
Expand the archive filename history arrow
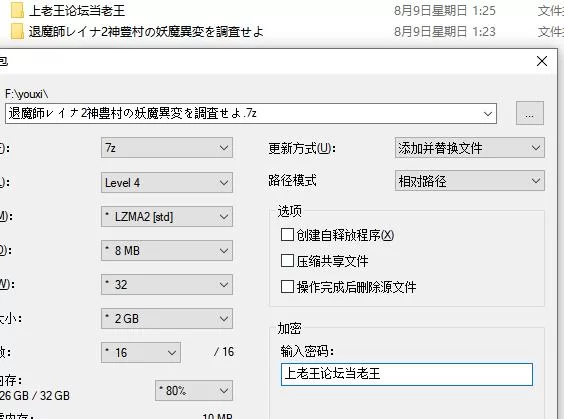coord(488,114)
